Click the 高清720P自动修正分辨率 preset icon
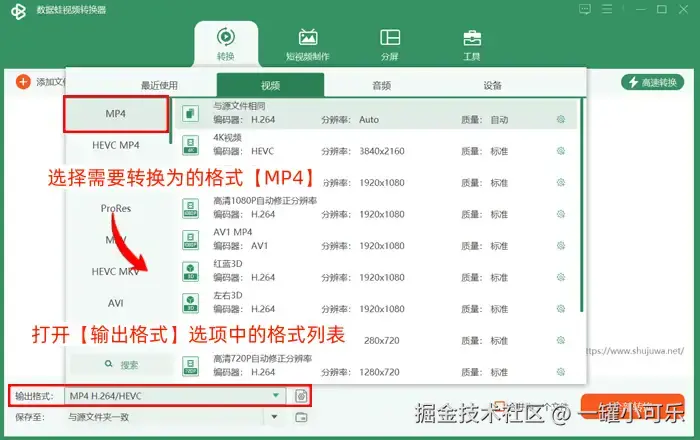Screen dimensions: 700x440 pos(191,366)
